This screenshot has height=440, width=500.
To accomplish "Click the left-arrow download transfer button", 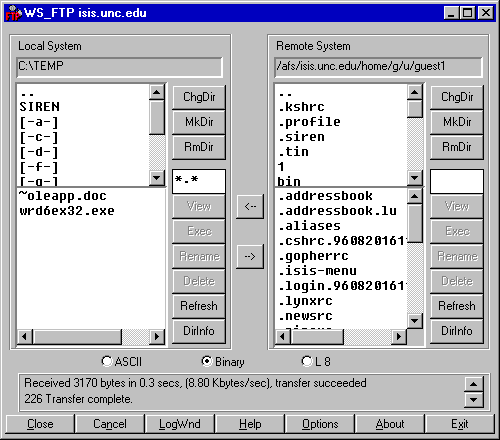I will 250,207.
